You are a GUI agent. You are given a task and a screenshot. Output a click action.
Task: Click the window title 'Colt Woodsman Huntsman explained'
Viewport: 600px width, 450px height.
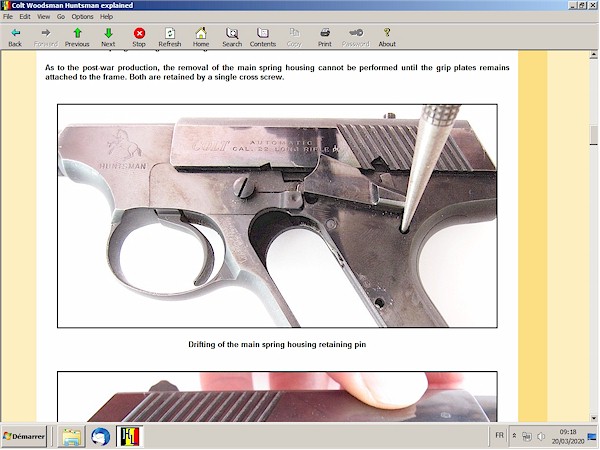(72, 5)
